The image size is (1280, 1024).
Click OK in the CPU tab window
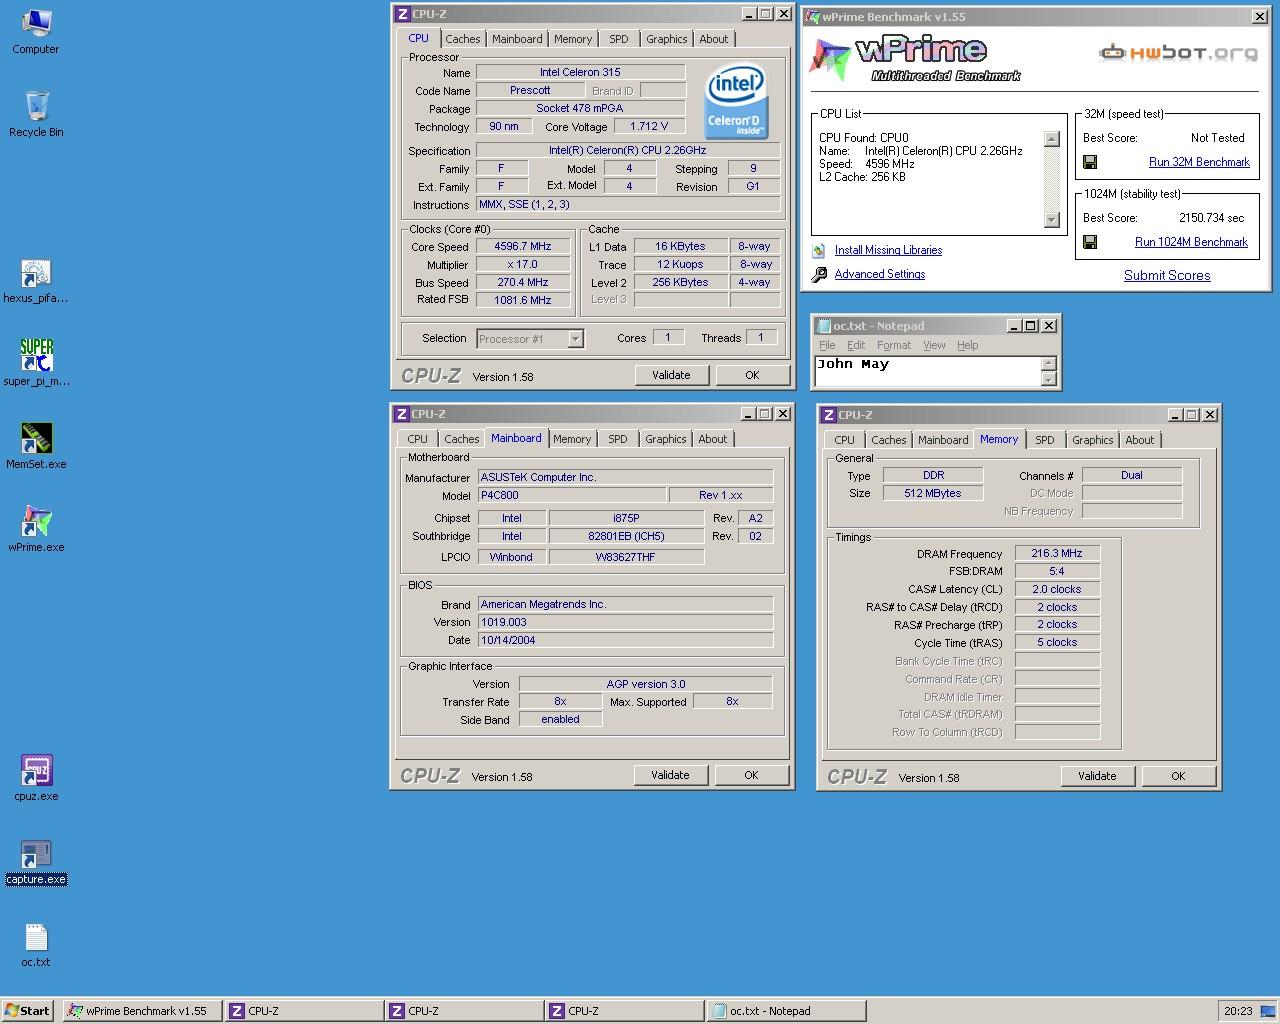pos(752,375)
